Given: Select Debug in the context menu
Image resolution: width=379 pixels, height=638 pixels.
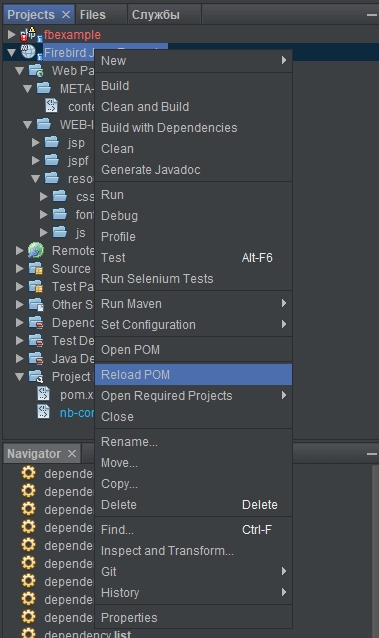Looking at the screenshot, I should [x=193, y=216].
